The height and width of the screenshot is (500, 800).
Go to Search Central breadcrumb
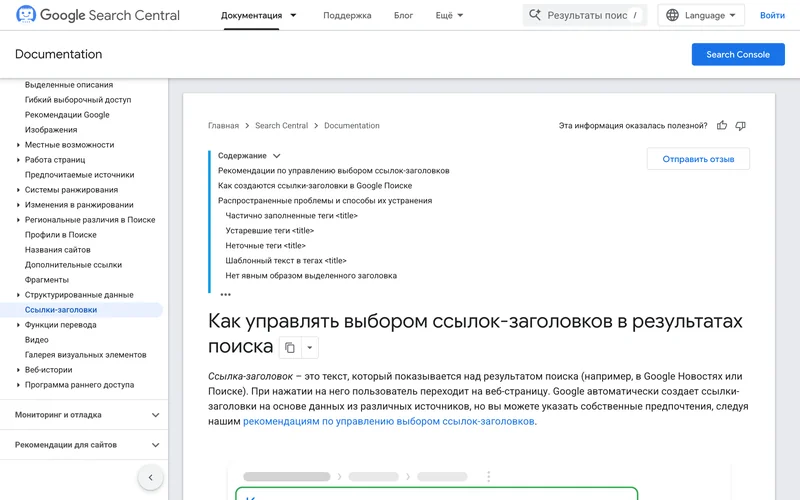pyautogui.click(x=282, y=126)
